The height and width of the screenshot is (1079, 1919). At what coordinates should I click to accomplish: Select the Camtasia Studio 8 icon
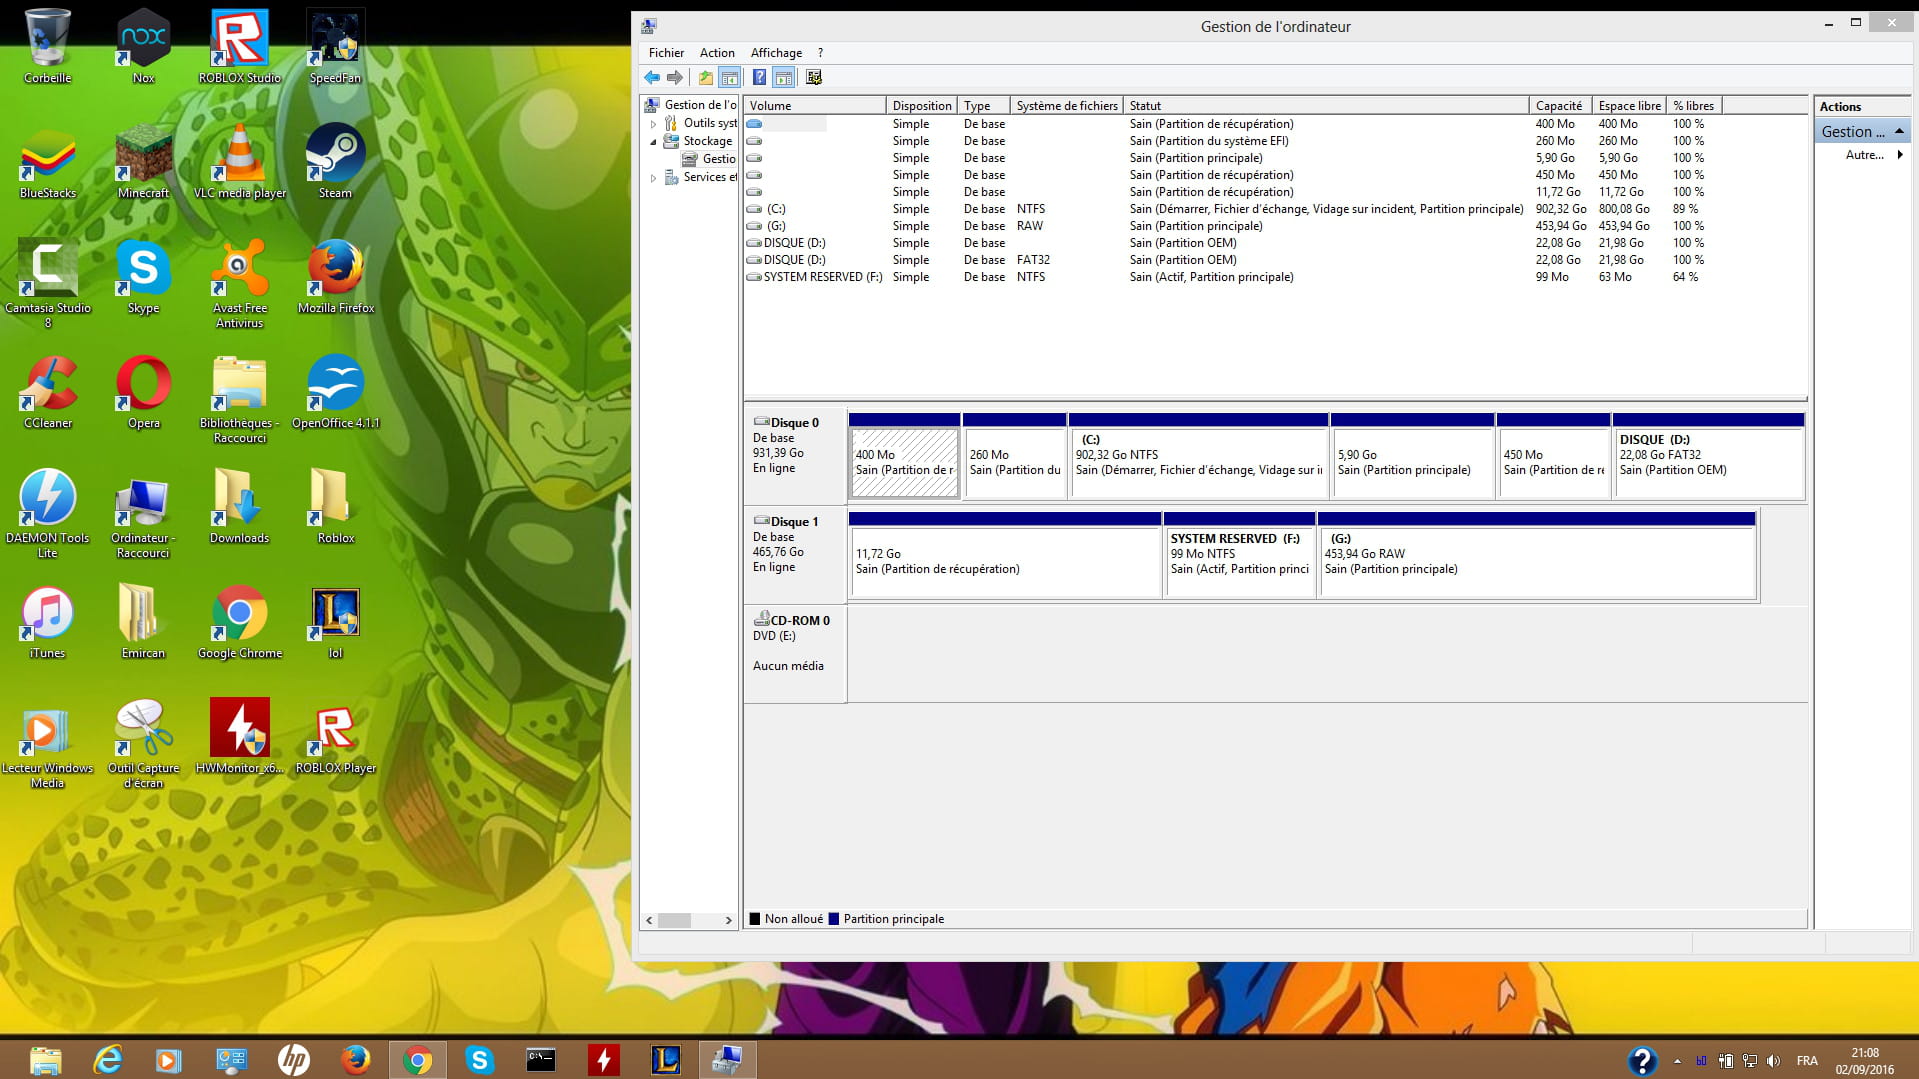point(47,284)
